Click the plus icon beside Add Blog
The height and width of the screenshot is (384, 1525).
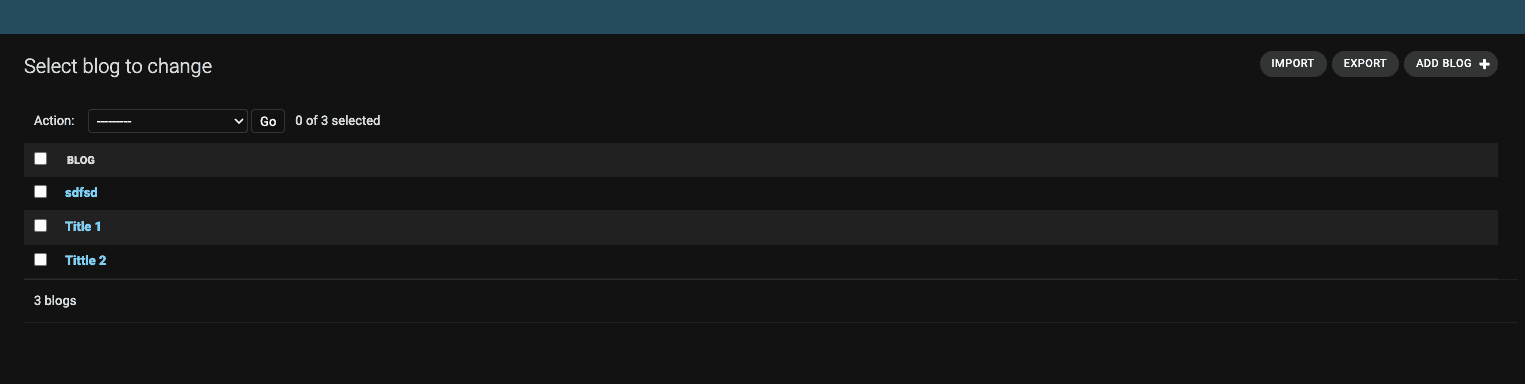click(1484, 64)
